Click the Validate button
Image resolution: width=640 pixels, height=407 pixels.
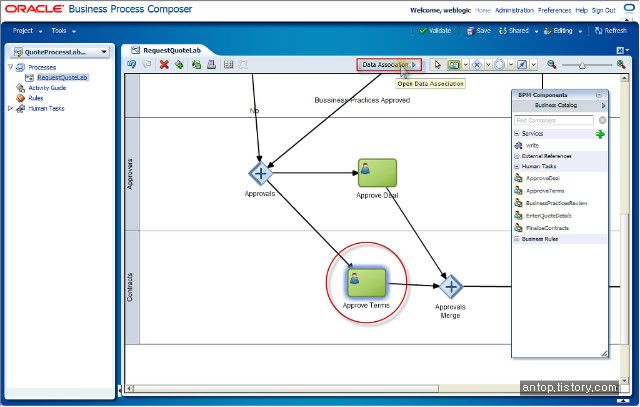[x=435, y=31]
